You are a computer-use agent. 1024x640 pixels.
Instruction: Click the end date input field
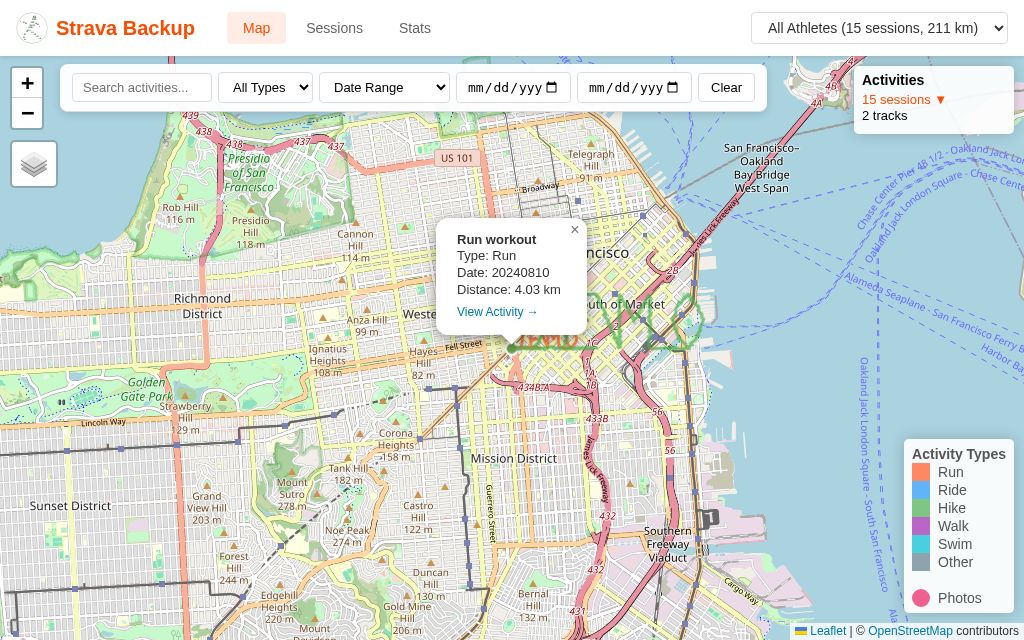(634, 88)
